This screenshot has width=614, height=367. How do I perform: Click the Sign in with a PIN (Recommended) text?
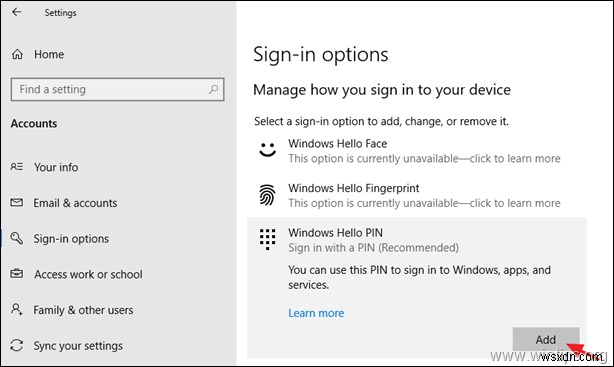click(374, 248)
